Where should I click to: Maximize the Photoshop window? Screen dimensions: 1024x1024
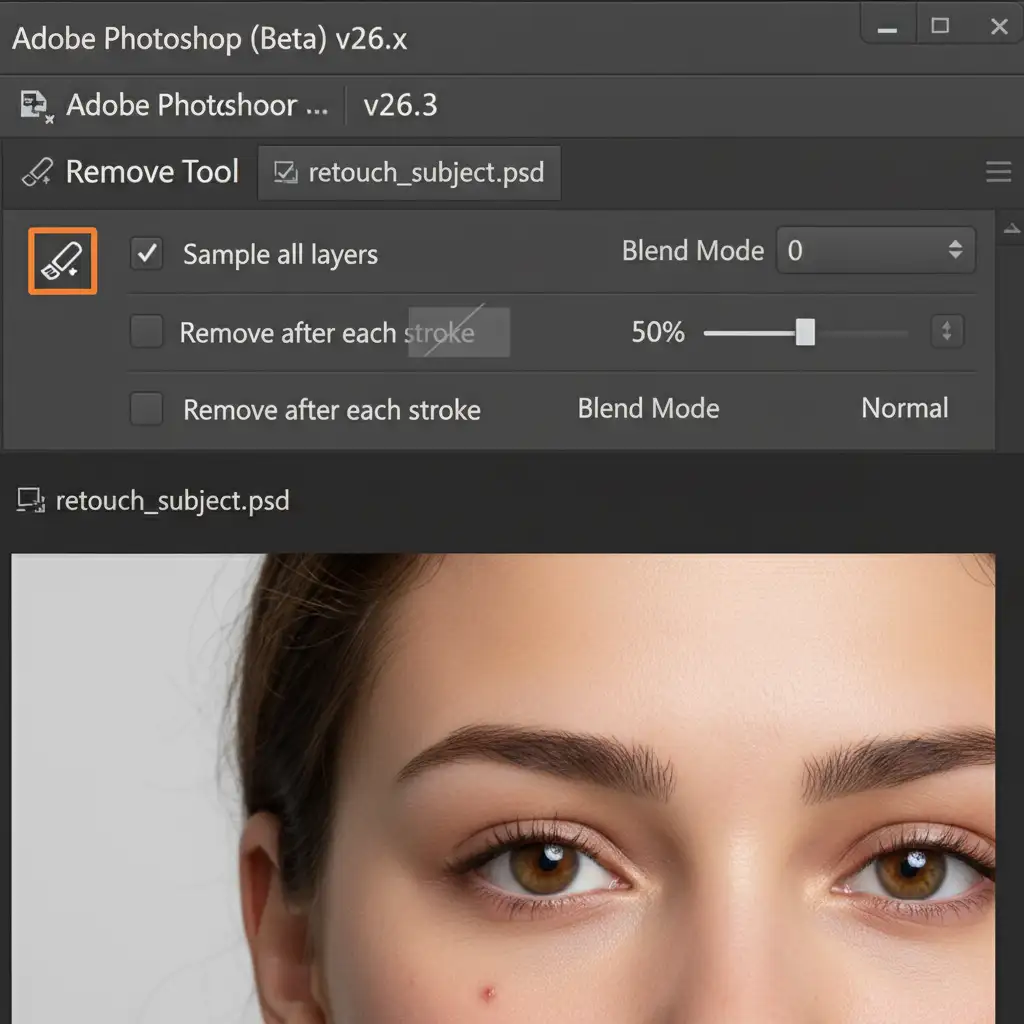(940, 27)
